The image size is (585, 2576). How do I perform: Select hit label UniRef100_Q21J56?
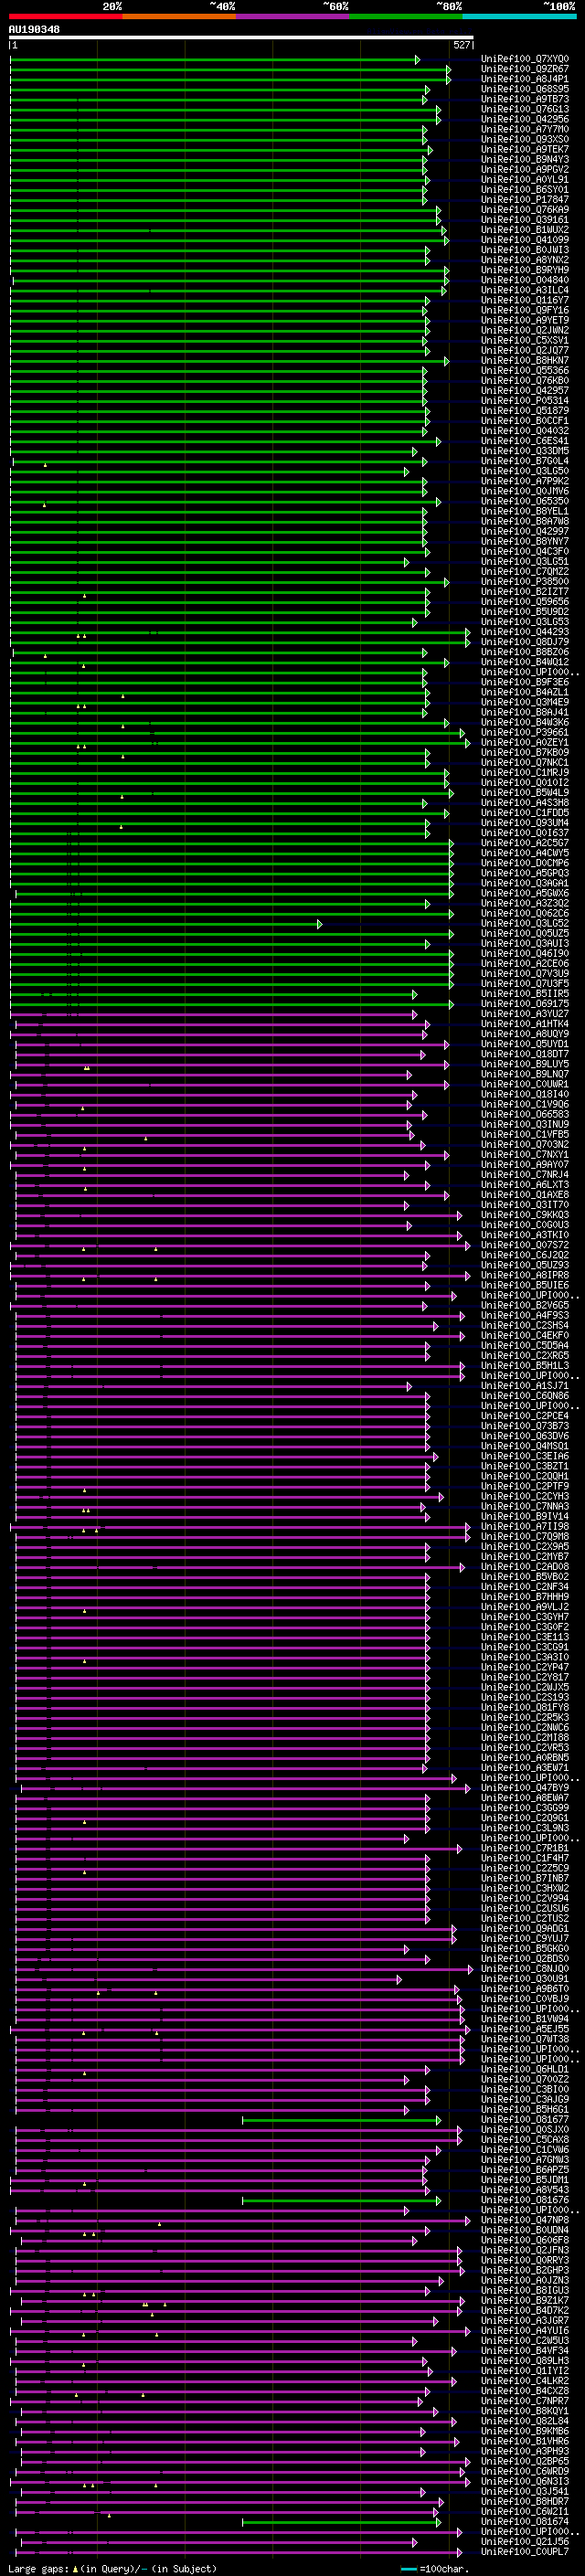click(x=525, y=2542)
